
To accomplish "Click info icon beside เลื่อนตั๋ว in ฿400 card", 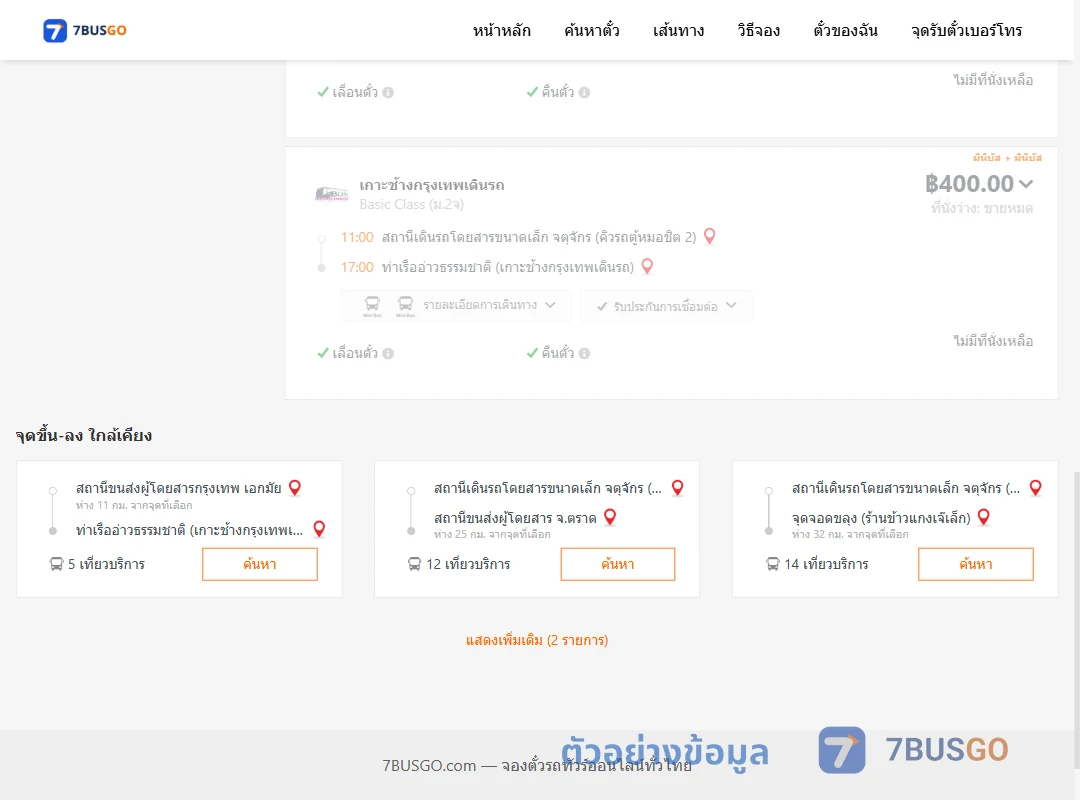I will point(388,353).
